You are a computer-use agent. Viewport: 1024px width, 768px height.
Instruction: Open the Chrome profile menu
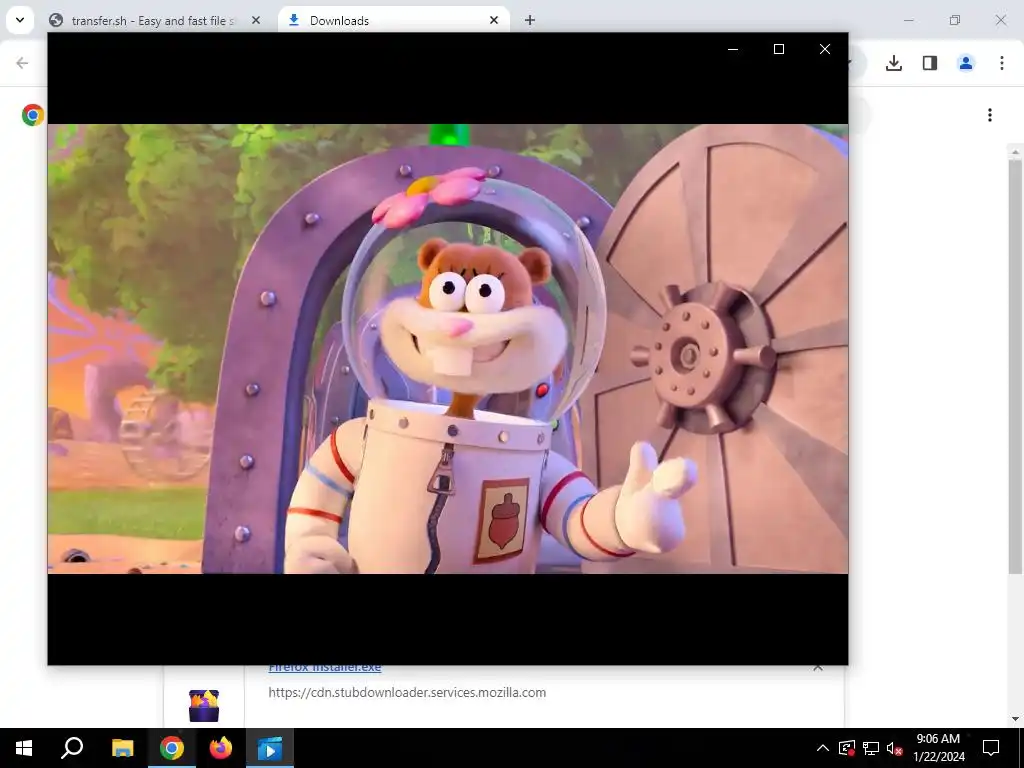pos(966,63)
